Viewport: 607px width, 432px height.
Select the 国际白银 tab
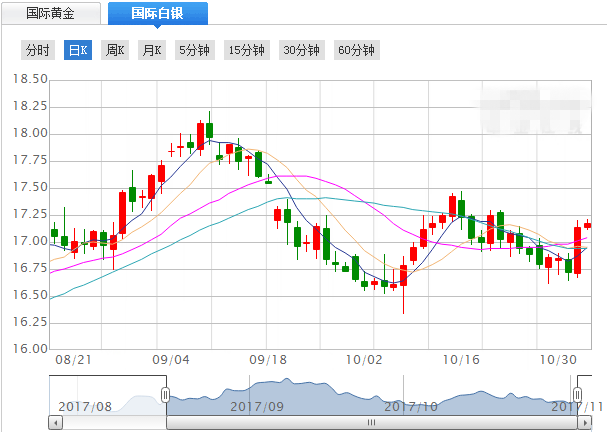[157, 14]
